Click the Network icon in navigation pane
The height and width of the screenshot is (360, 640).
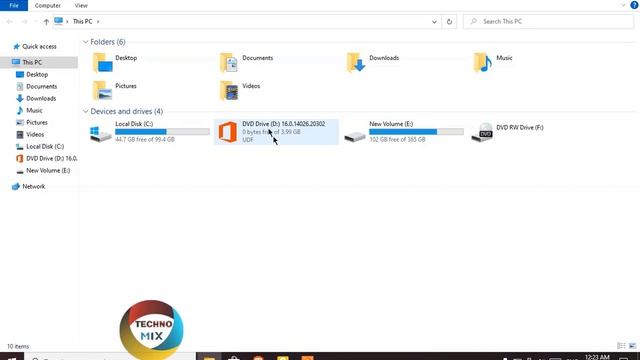pyautogui.click(x=16, y=187)
